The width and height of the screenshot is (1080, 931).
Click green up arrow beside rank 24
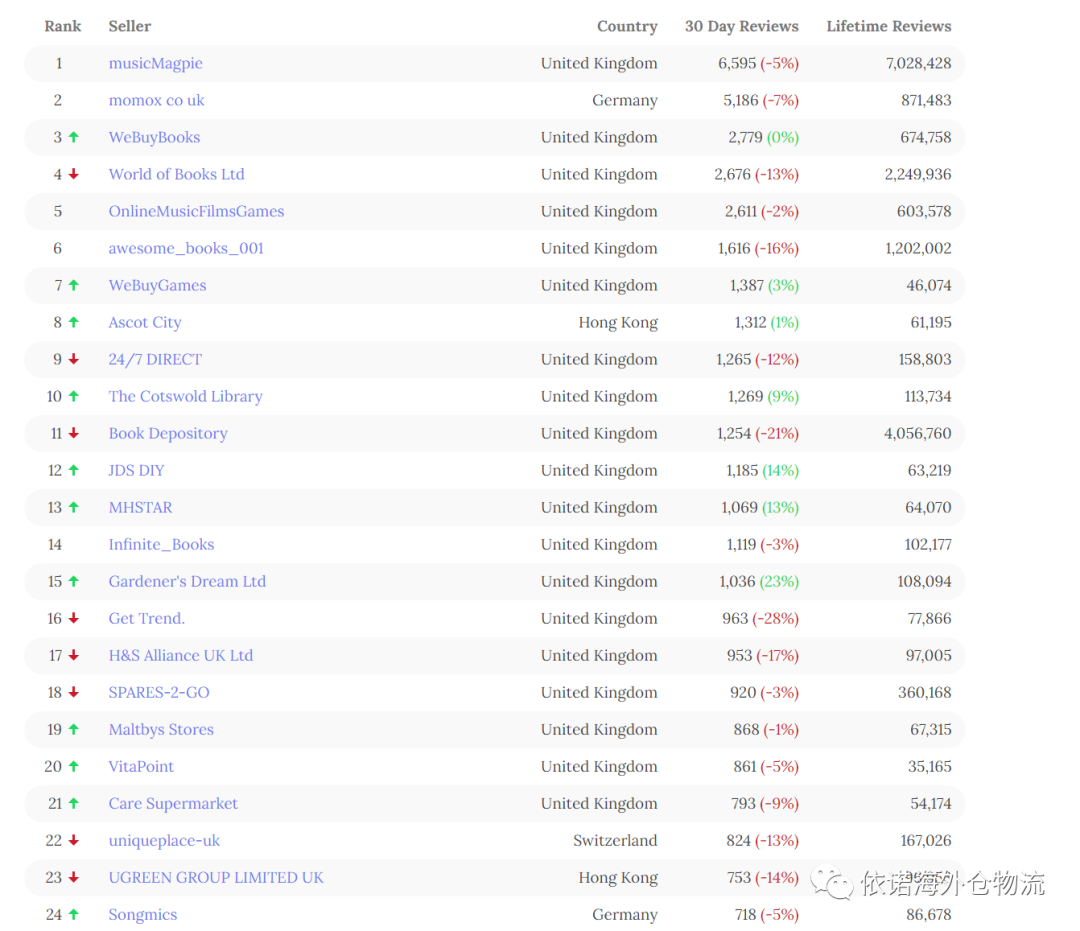pos(74,914)
